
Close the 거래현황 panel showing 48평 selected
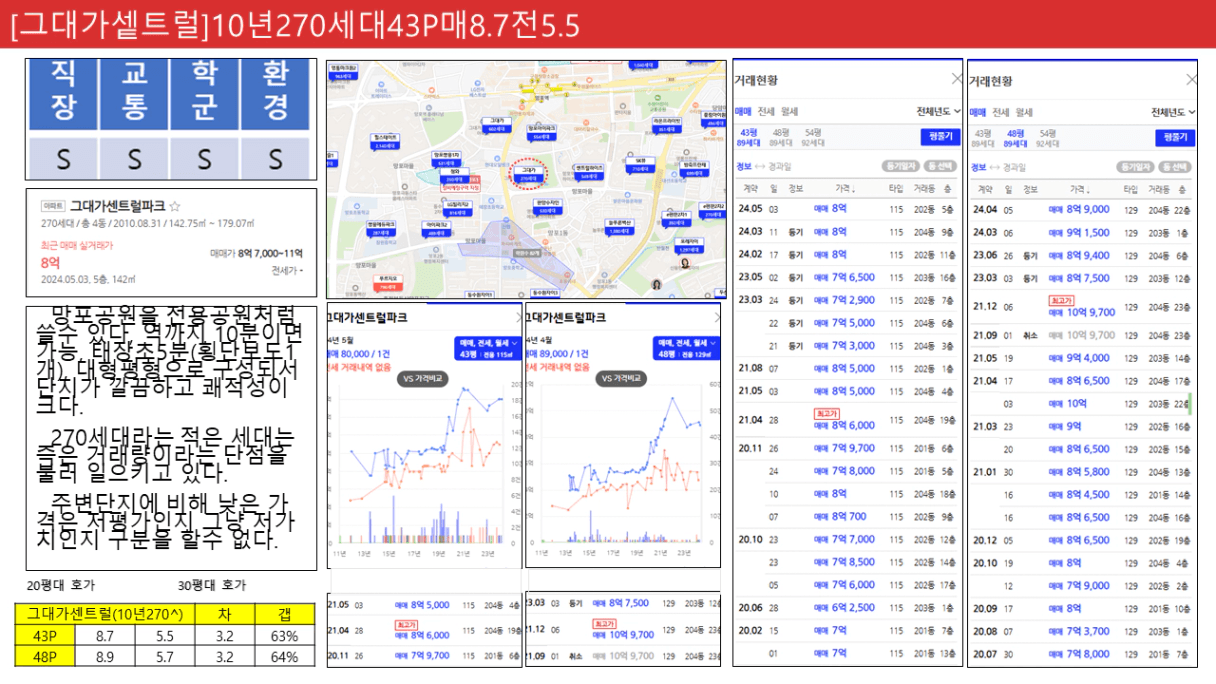1191,79
